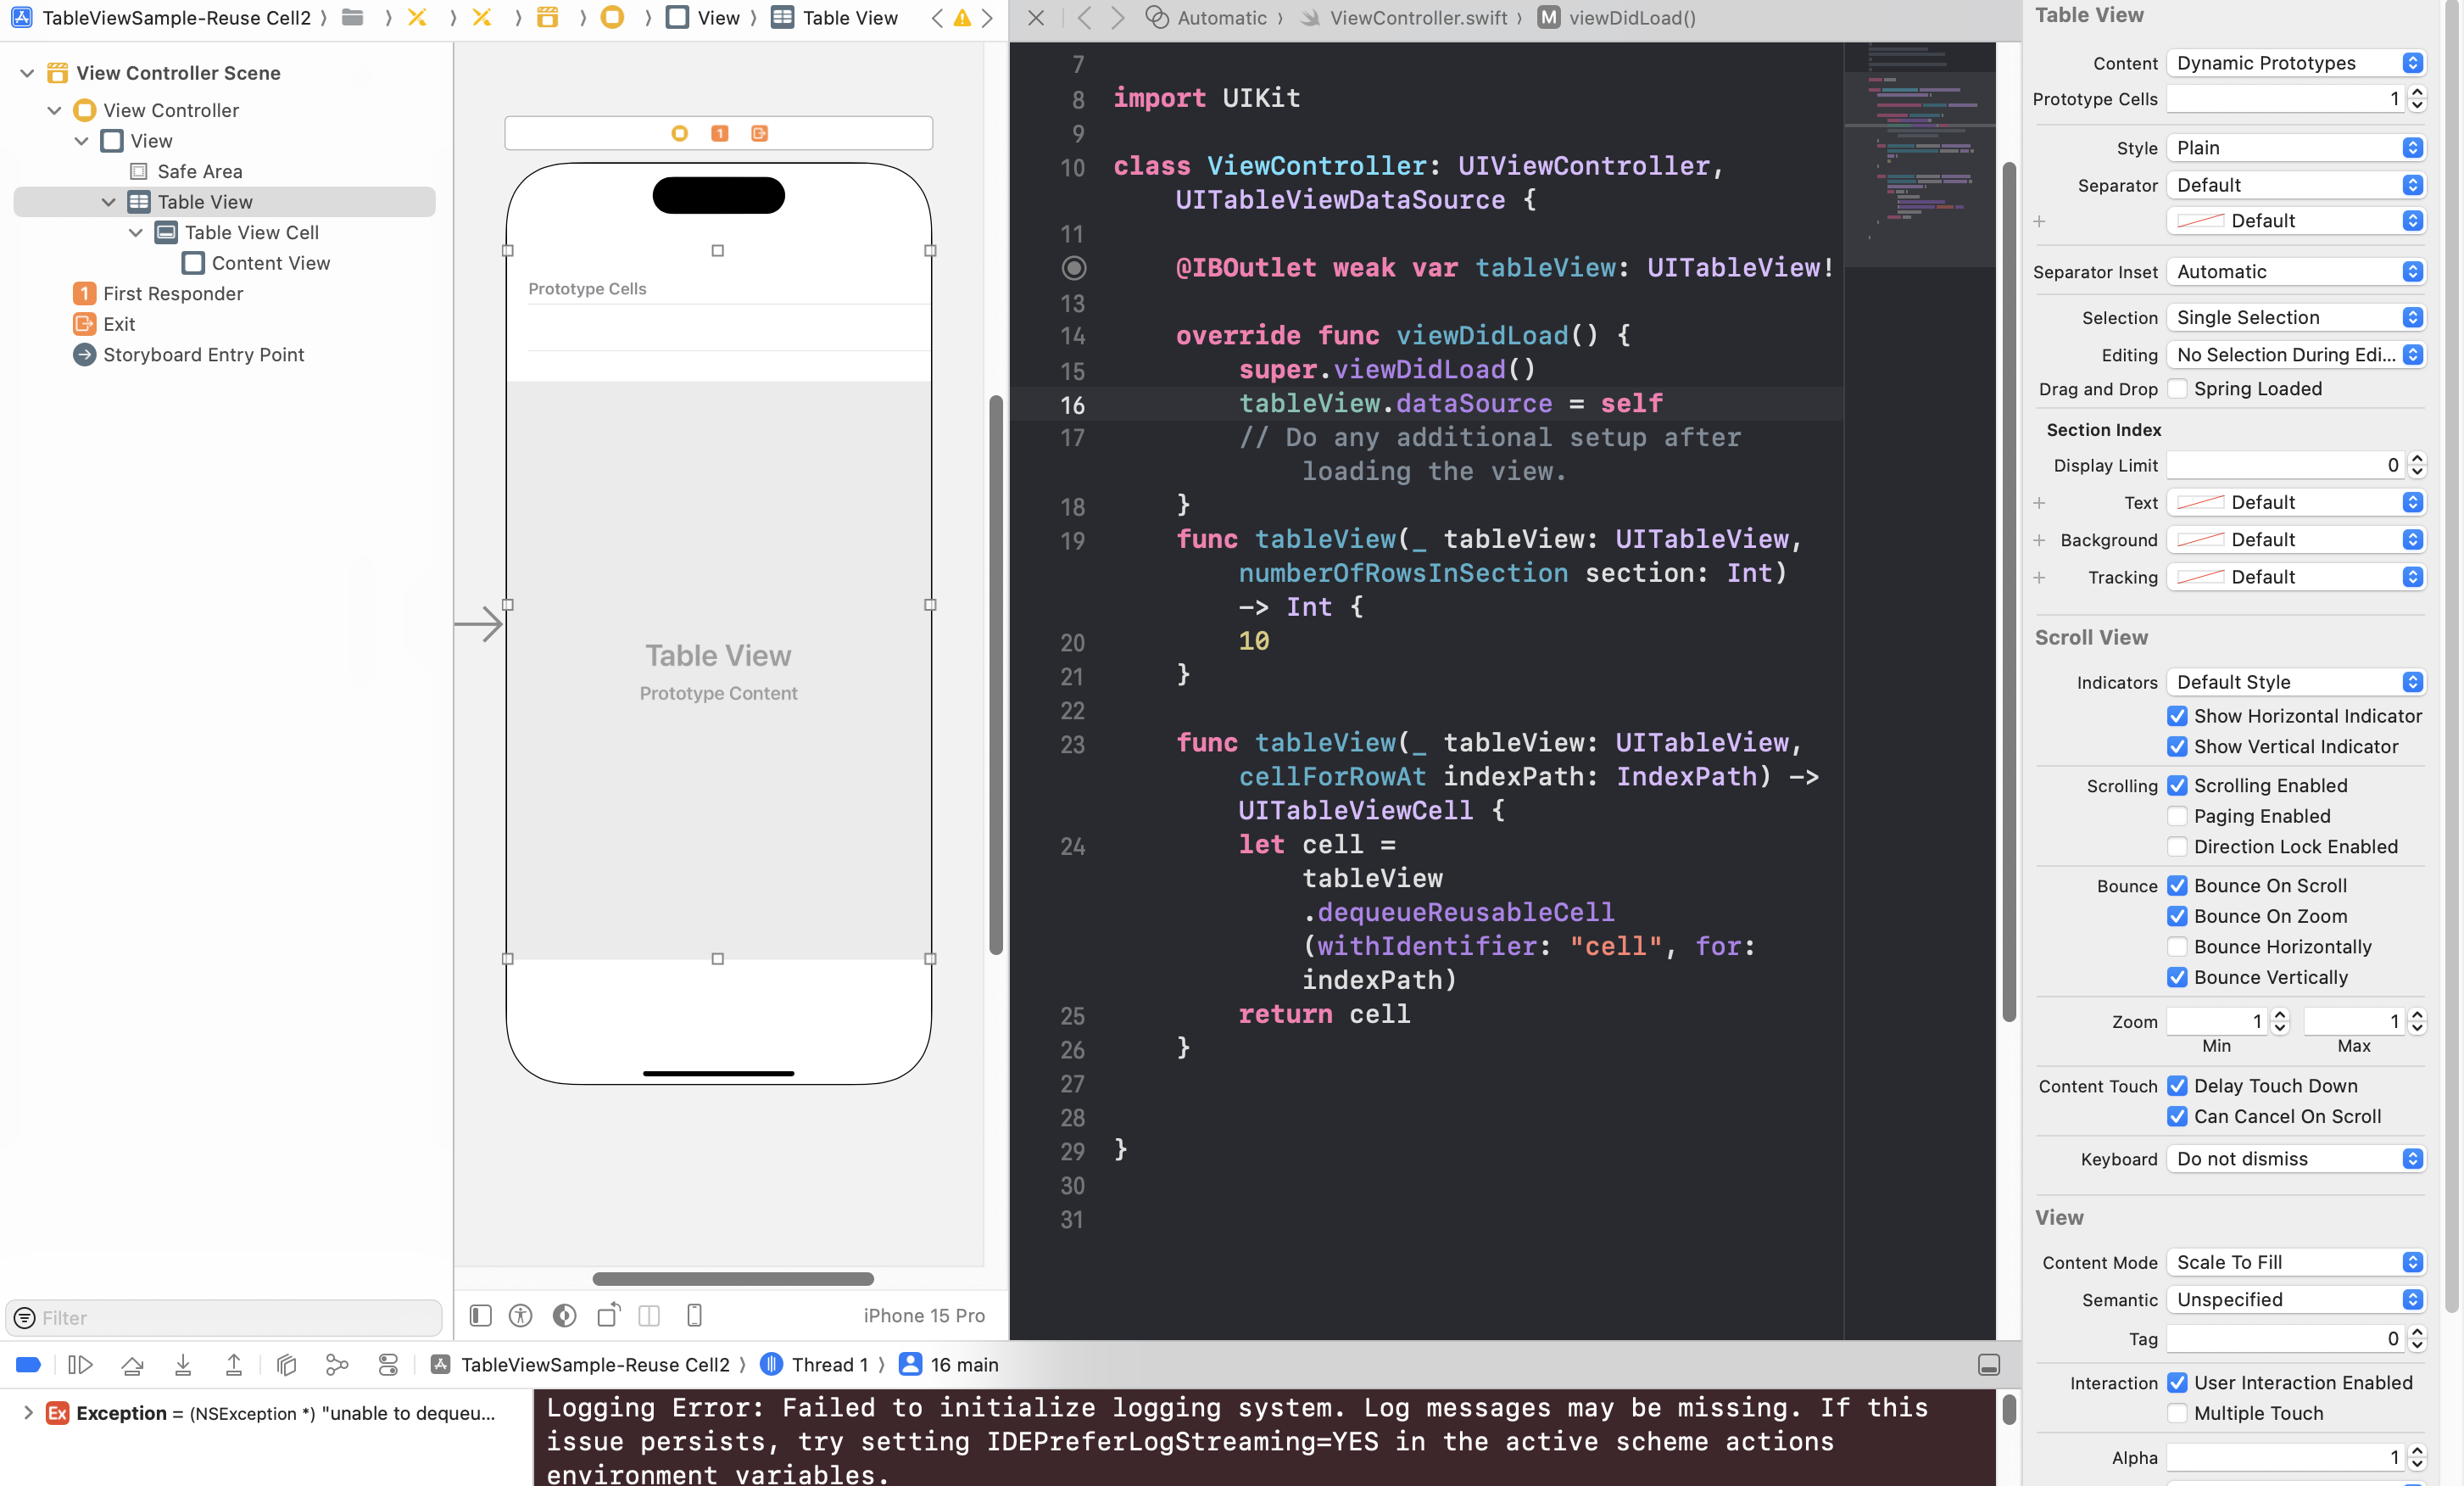This screenshot has height=1486, width=2464.
Task: Change canvas orientation with rotate icon
Action: [608, 1316]
